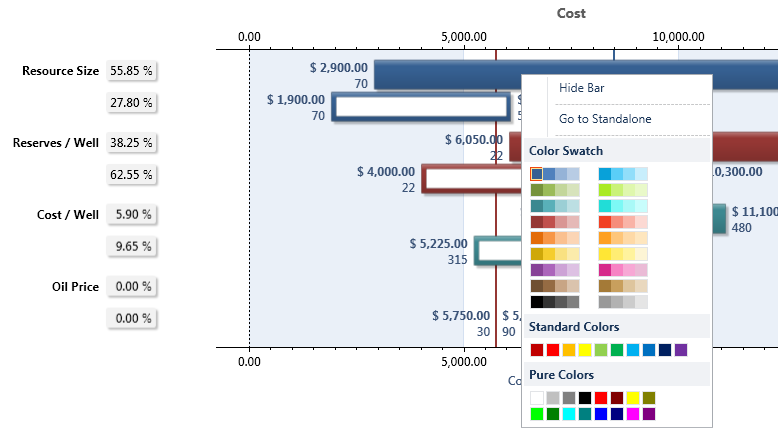Select the white swatch in Pure Colors
This screenshot has height=437, width=778.
point(537,398)
